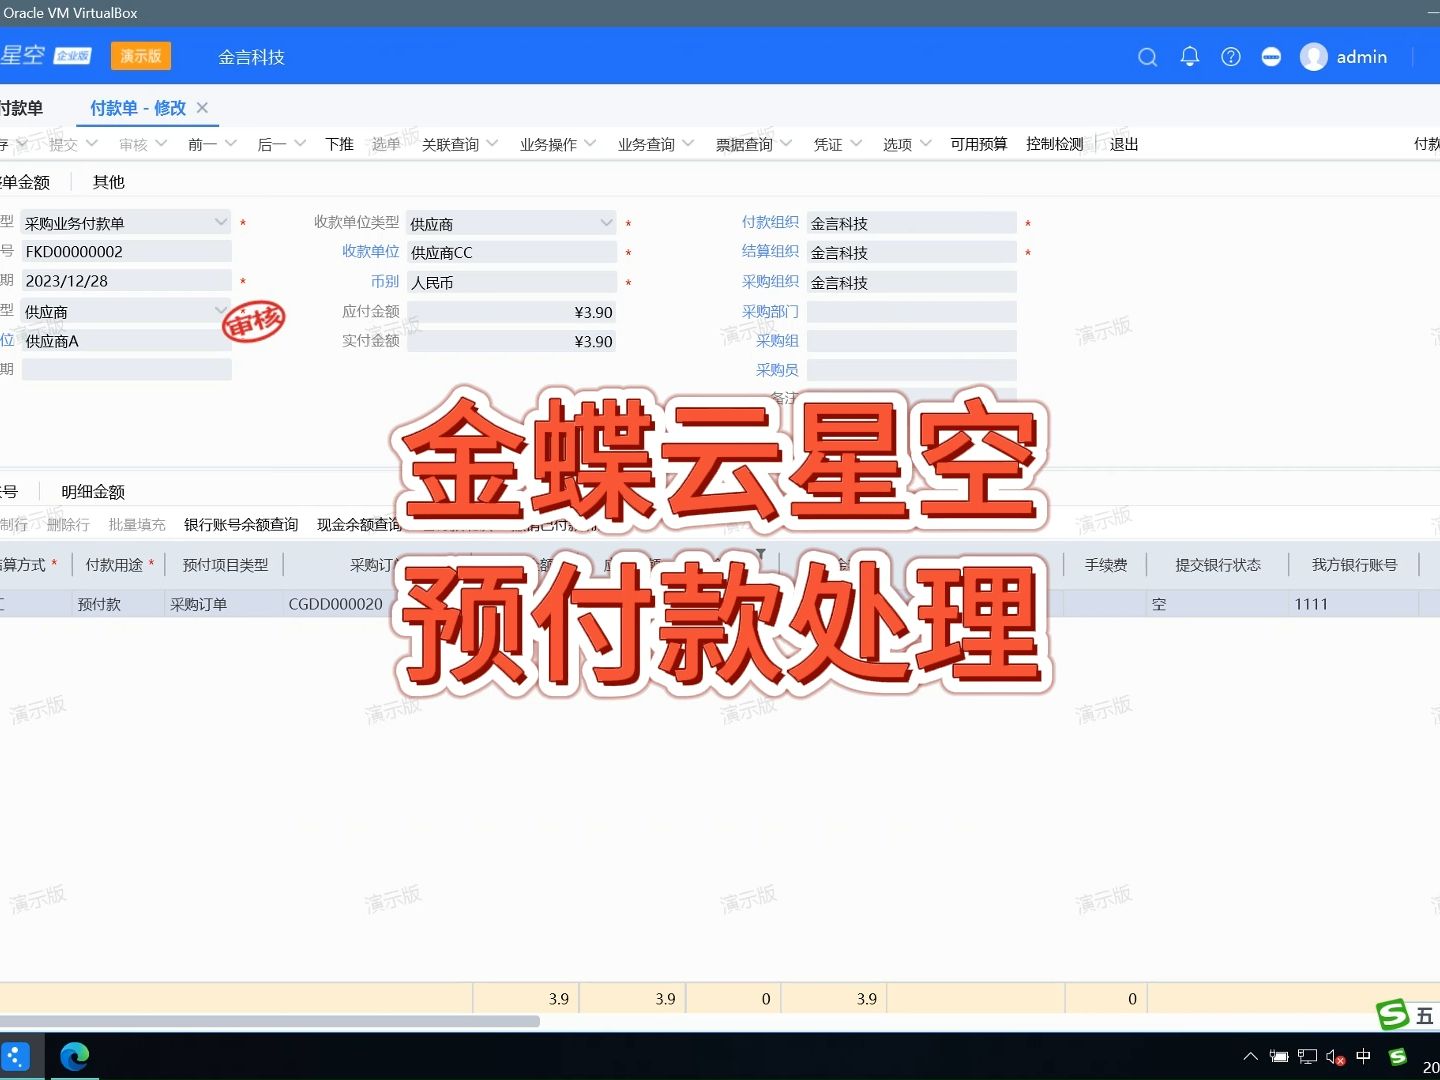This screenshot has height=1080, width=1440.
Task: Click the 实付金额 ¥3.90 field
Action: point(511,341)
